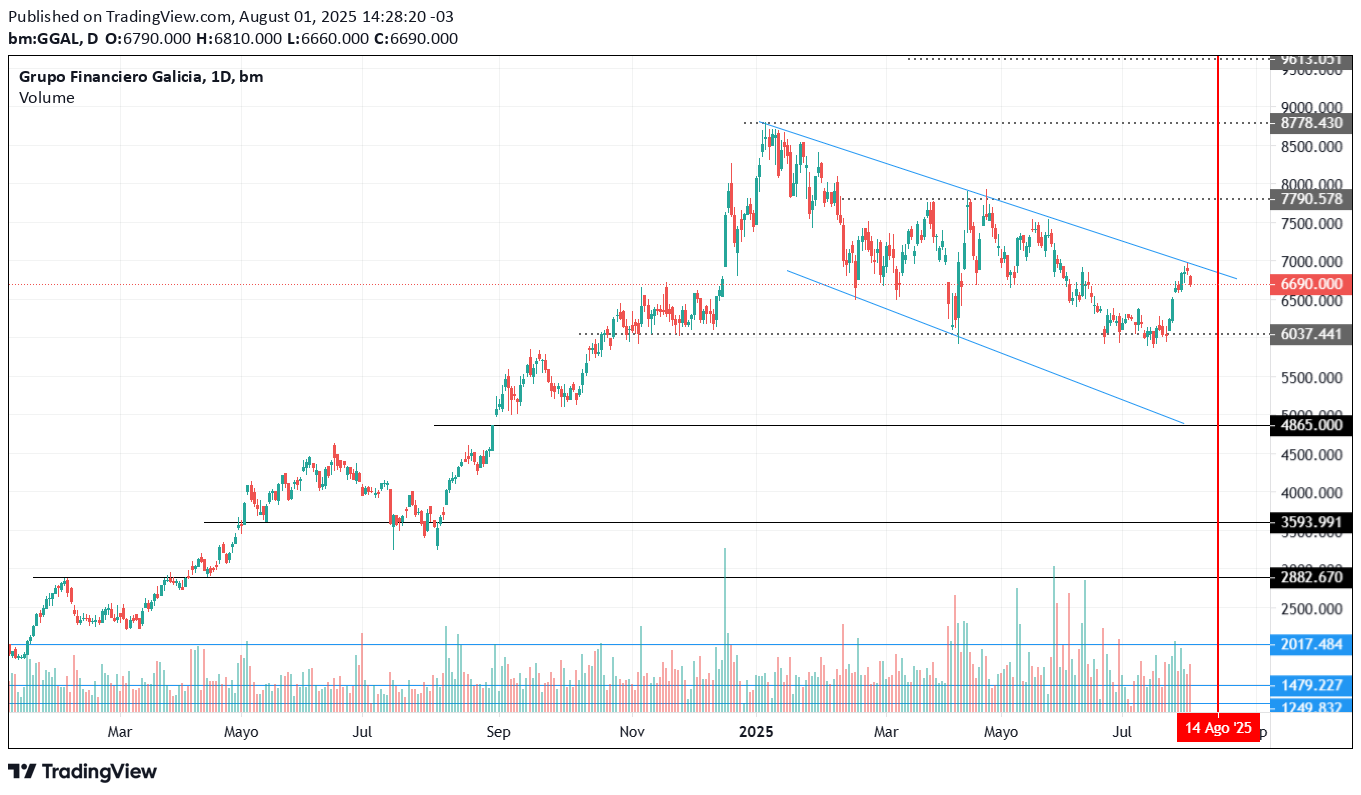This screenshot has height=795, width=1361.
Task: Click the TradingView logo
Action: (83, 772)
